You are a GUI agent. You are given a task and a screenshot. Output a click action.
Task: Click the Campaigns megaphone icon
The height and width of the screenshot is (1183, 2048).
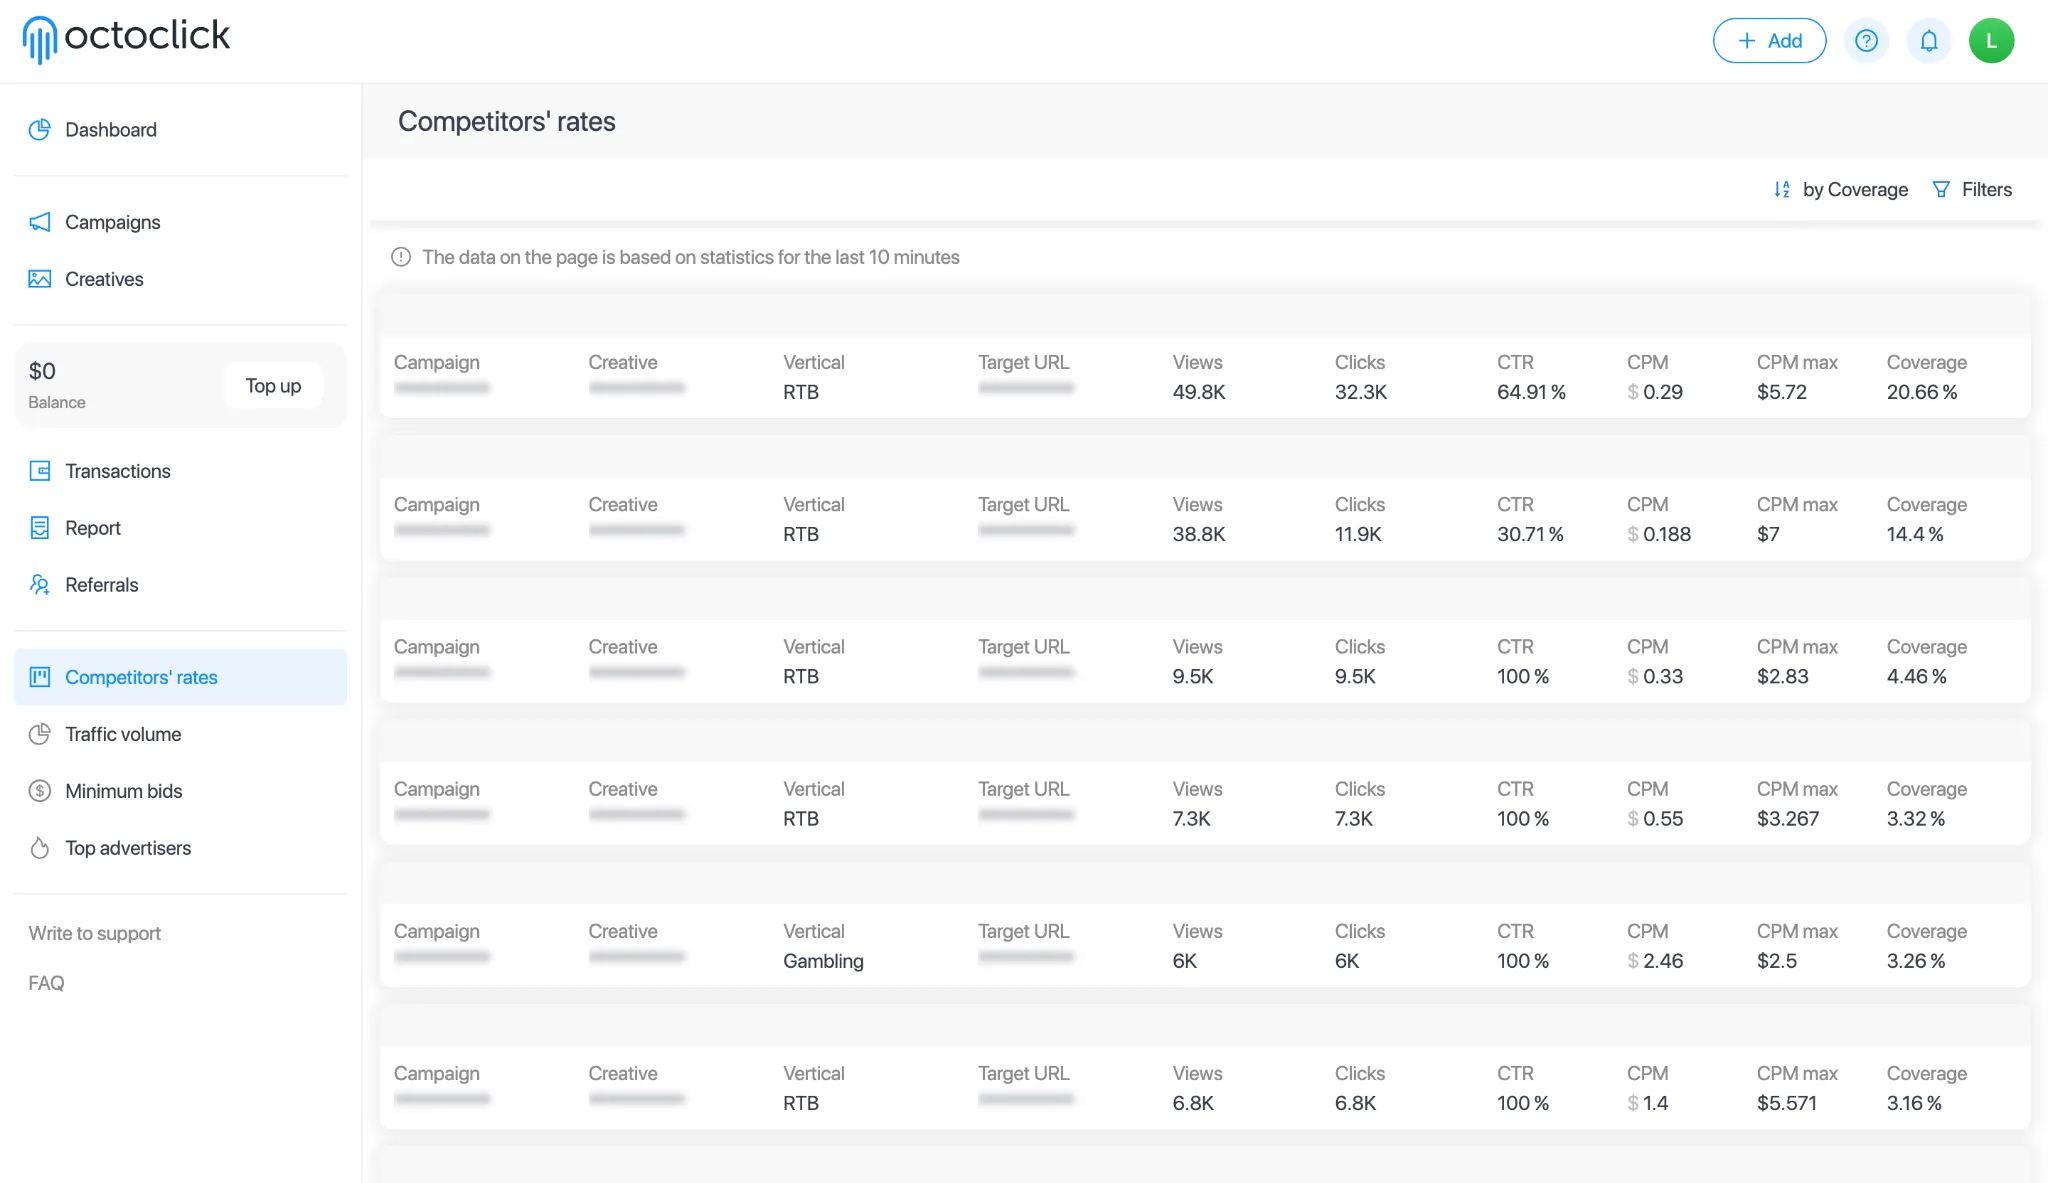click(x=40, y=222)
